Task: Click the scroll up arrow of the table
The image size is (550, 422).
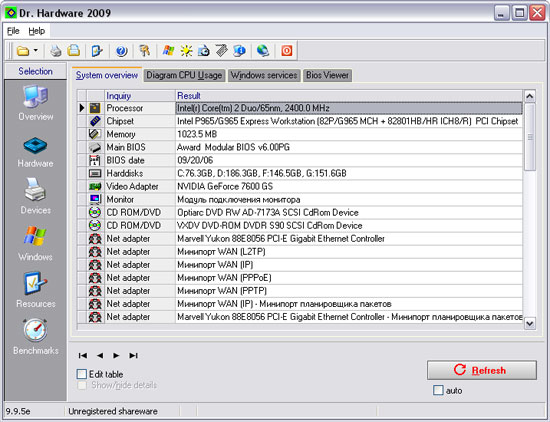Action: (x=530, y=96)
